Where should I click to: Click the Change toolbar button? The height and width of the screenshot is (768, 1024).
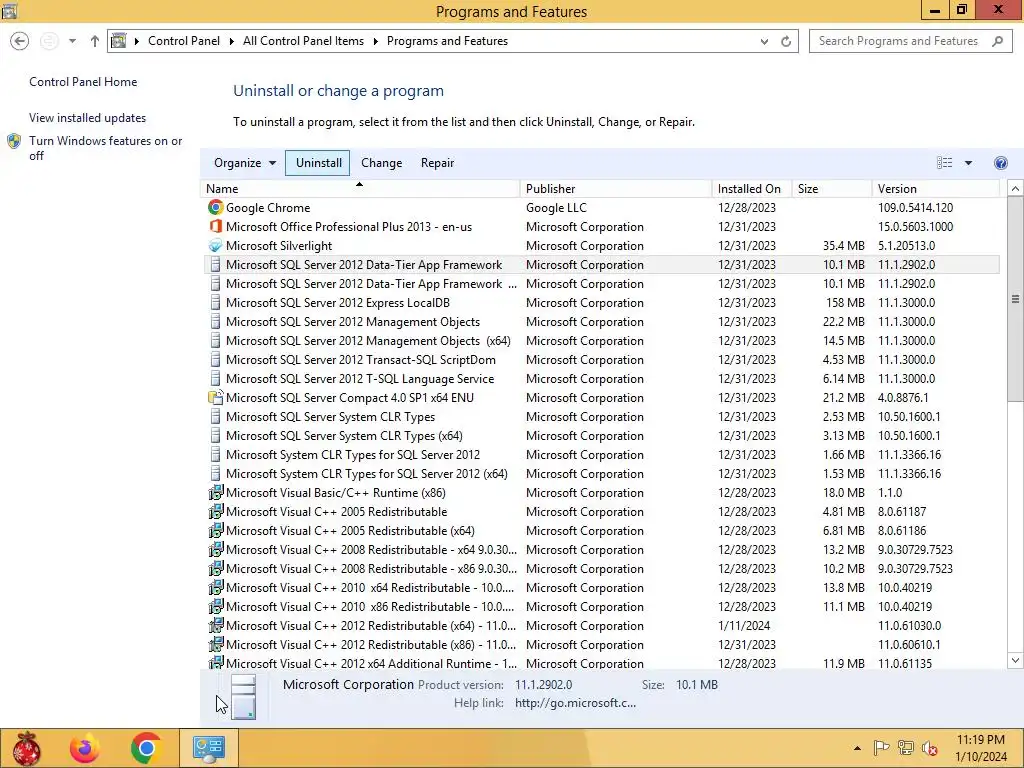[x=381, y=163]
